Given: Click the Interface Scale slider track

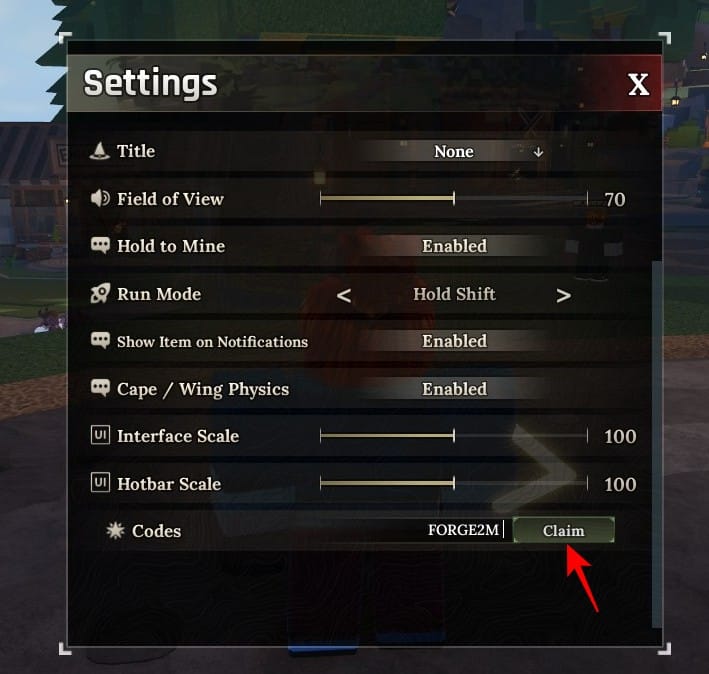Looking at the screenshot, I should click(x=454, y=436).
